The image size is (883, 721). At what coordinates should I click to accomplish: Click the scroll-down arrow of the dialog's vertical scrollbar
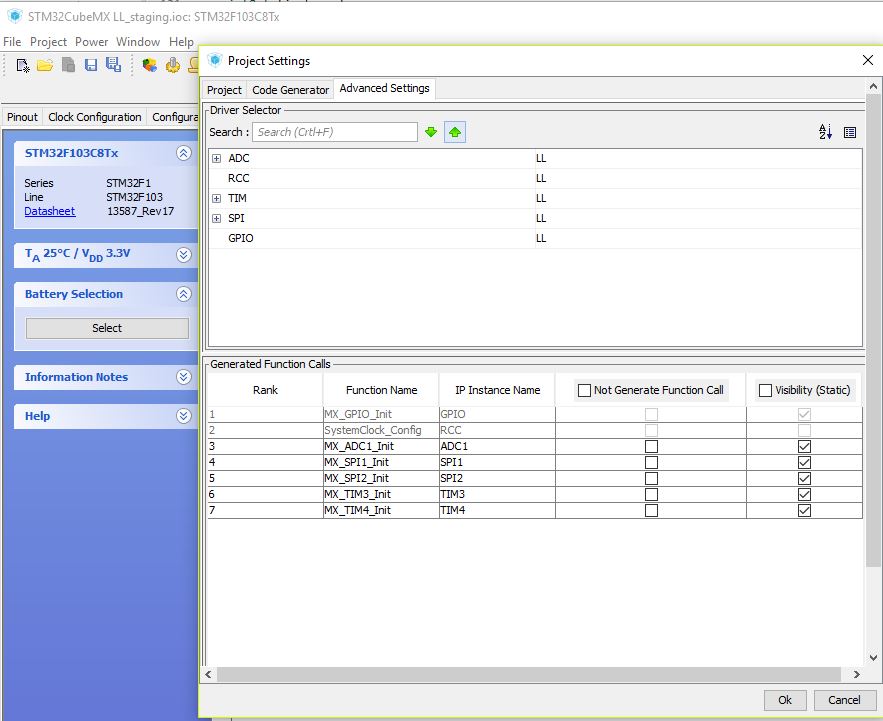873,657
